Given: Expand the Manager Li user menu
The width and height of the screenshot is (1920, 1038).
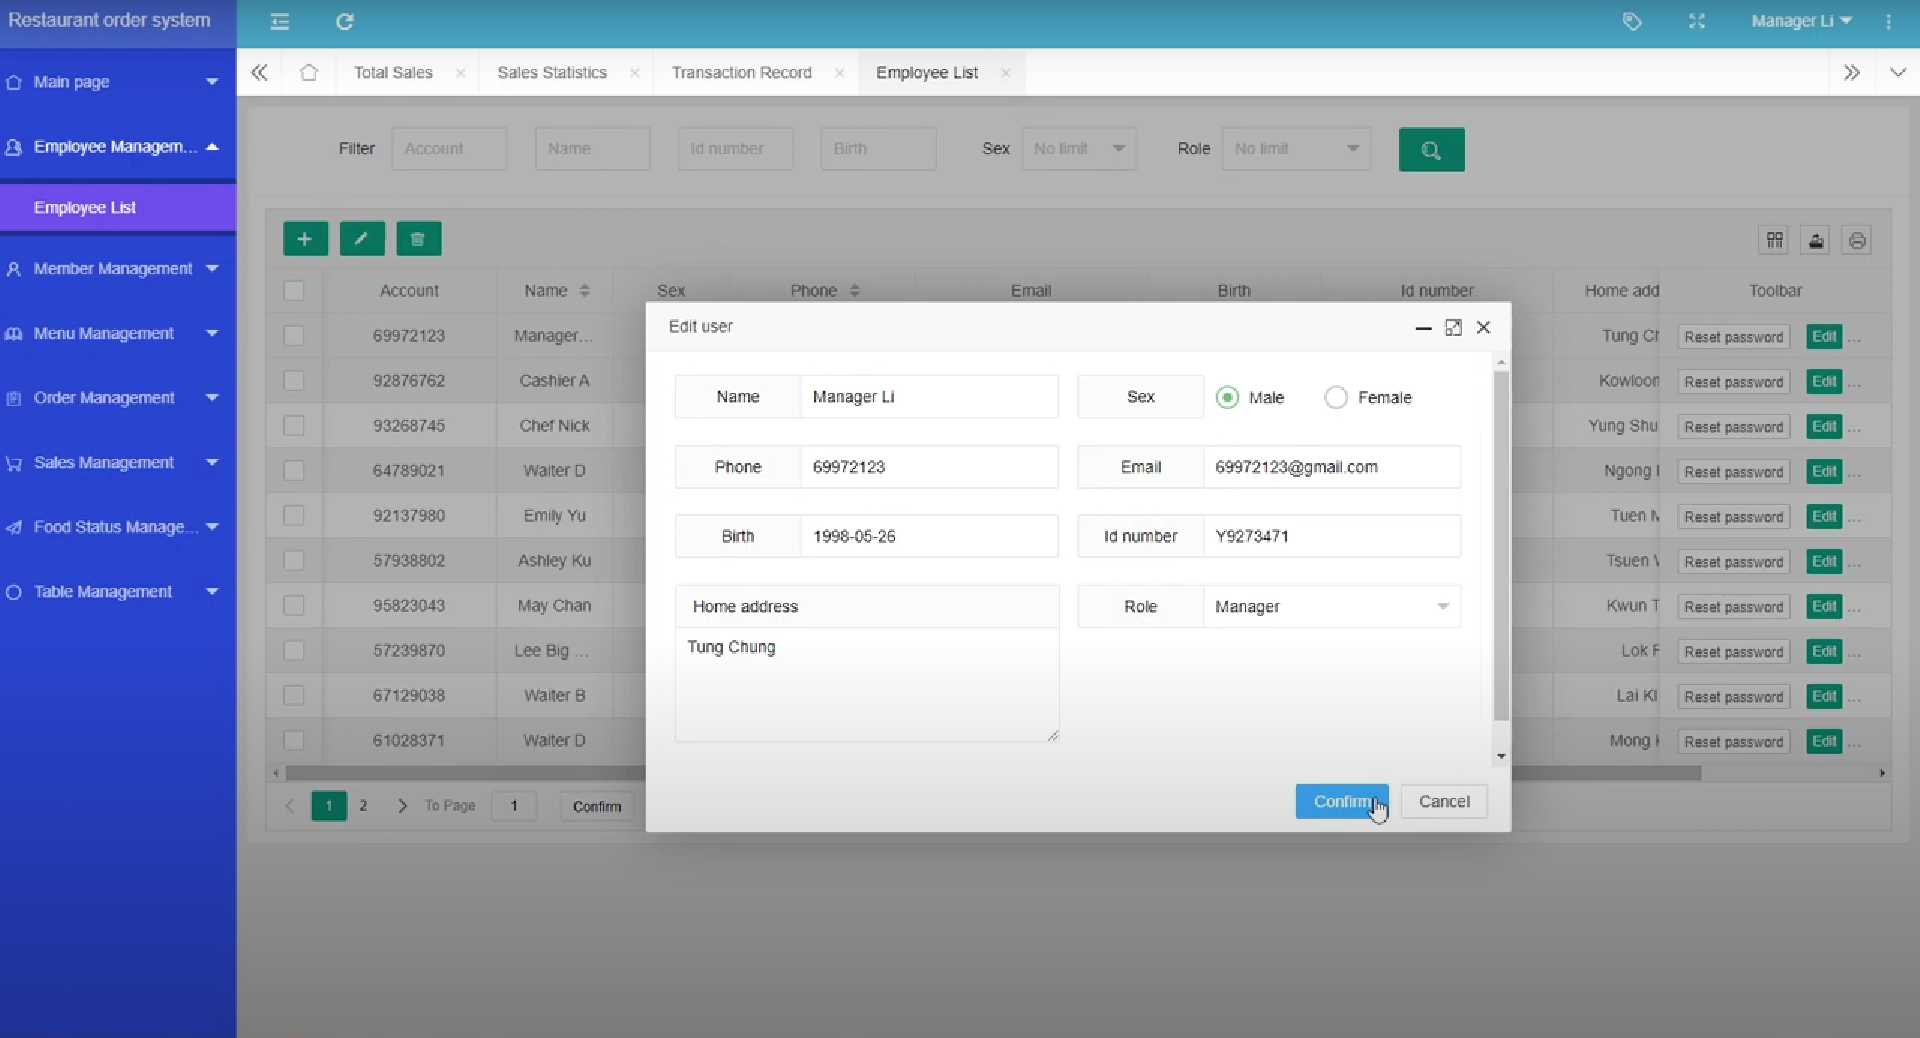Looking at the screenshot, I should pos(1801,21).
